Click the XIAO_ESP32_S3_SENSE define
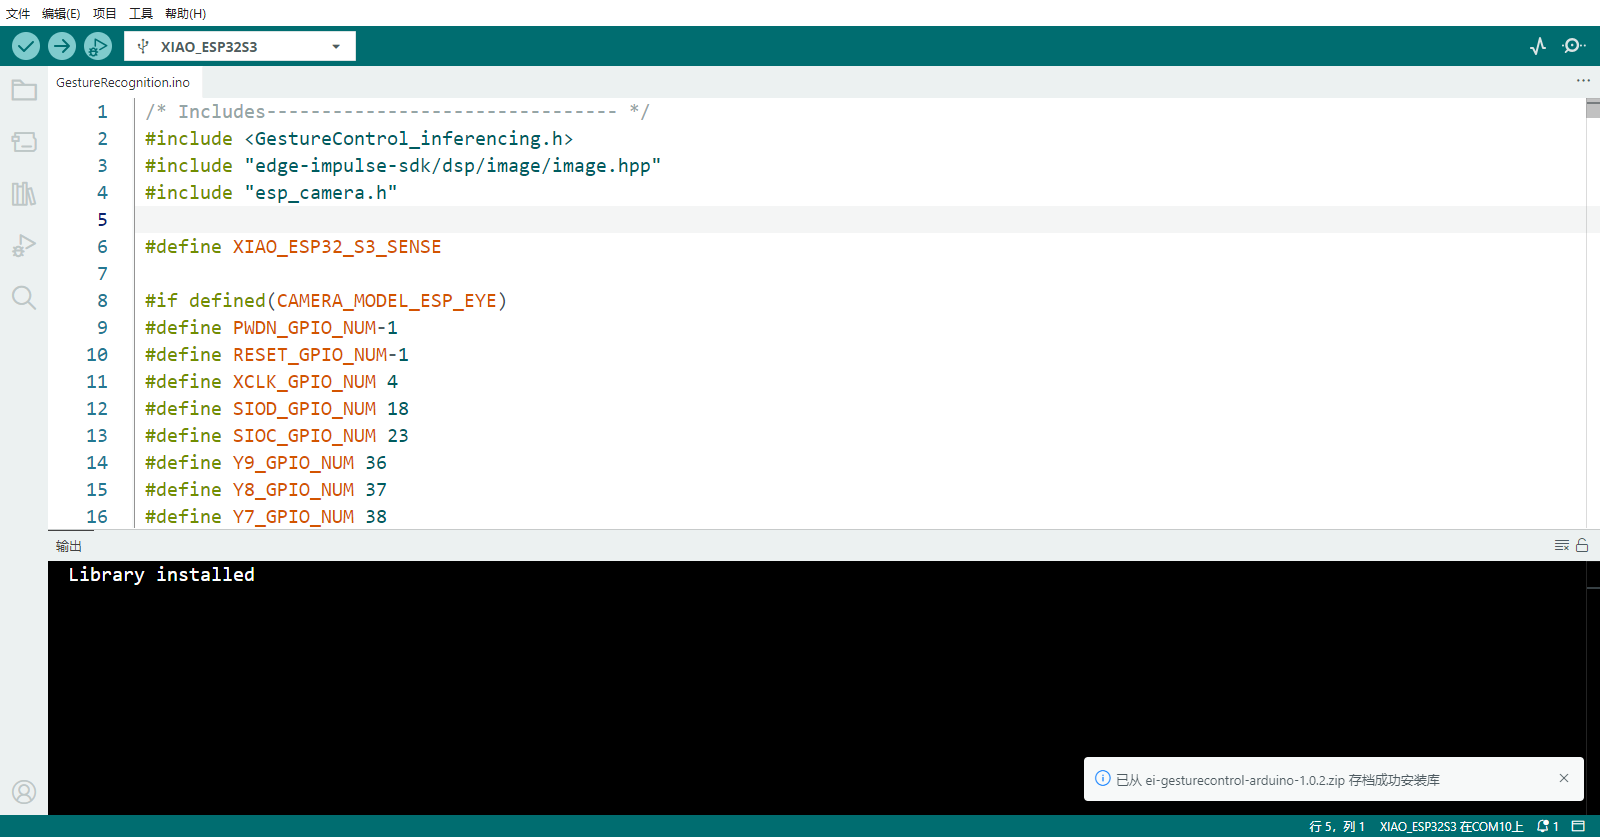Image resolution: width=1600 pixels, height=837 pixels. tap(293, 247)
